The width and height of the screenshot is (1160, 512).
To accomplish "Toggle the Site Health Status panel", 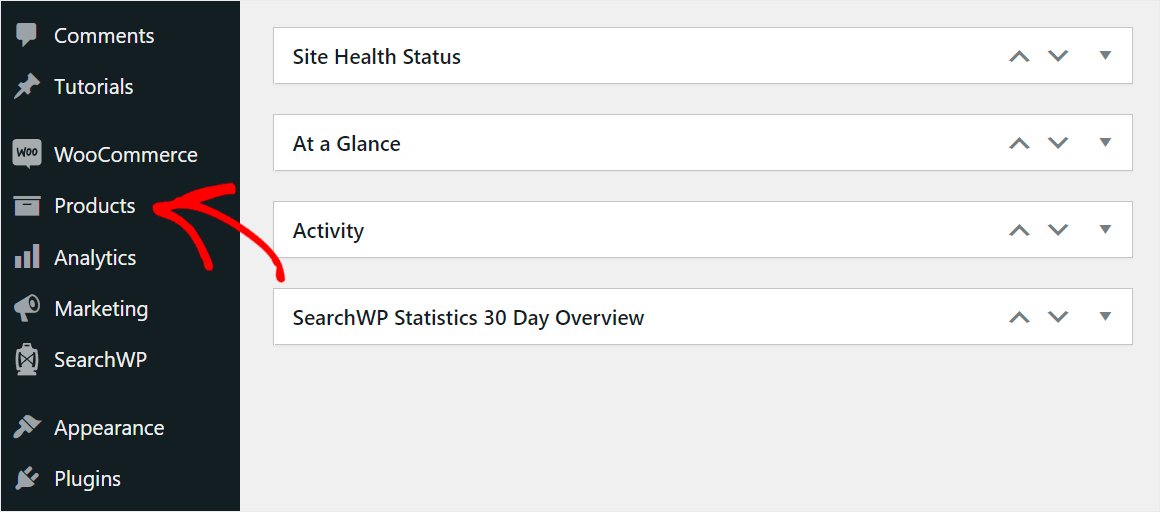I will pyautogui.click(x=1105, y=56).
